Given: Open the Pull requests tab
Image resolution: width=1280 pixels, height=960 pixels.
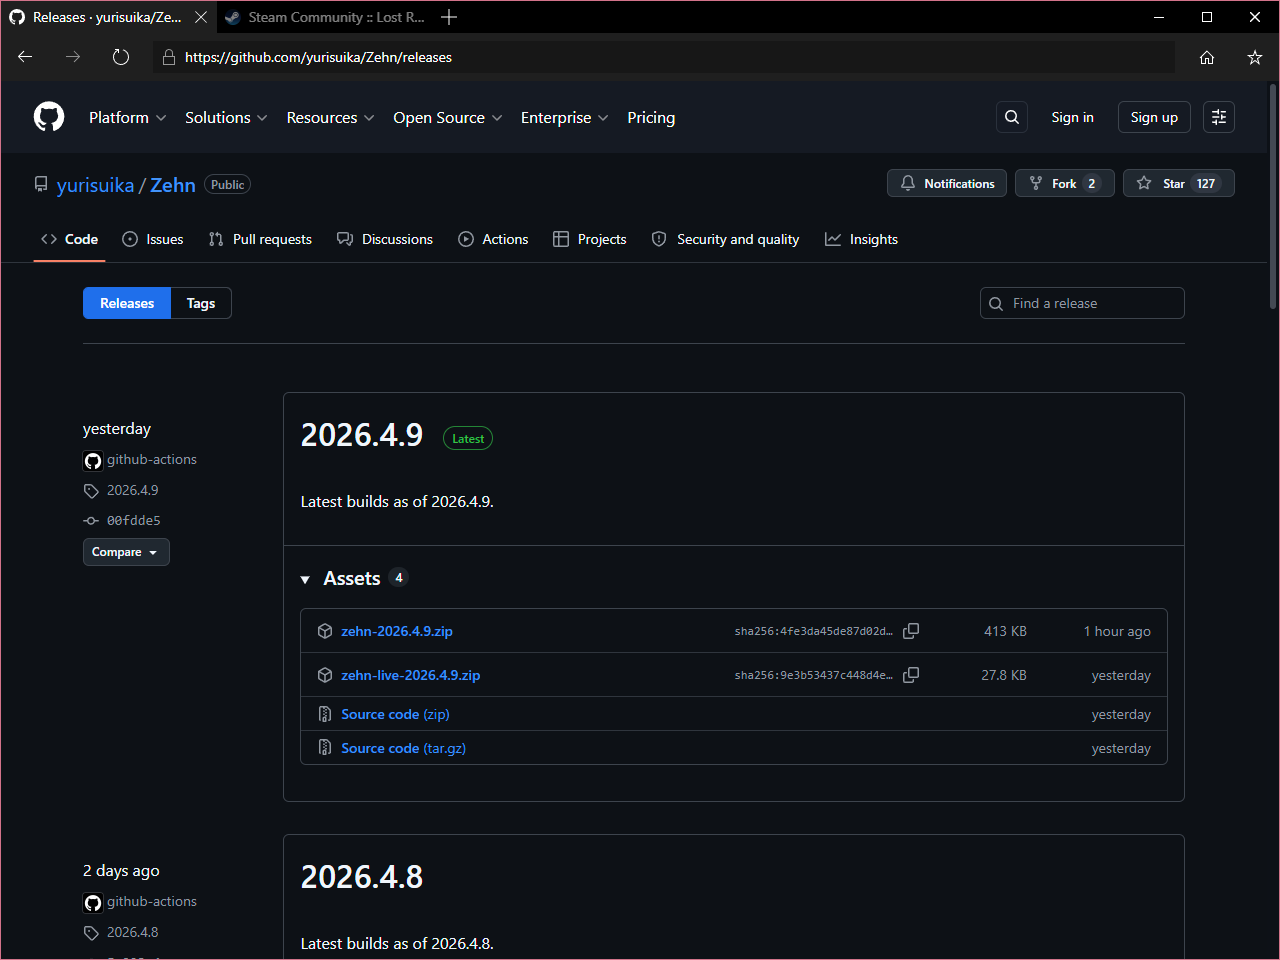Looking at the screenshot, I should tap(260, 239).
